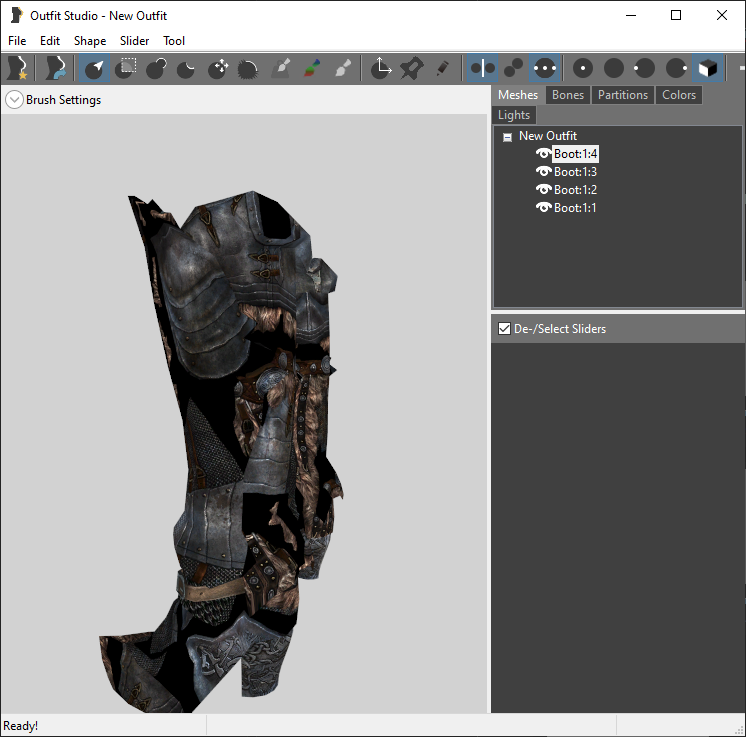Viewport: 746px width, 737px height.
Task: Toggle X-Mirror editing button
Action: (482, 68)
